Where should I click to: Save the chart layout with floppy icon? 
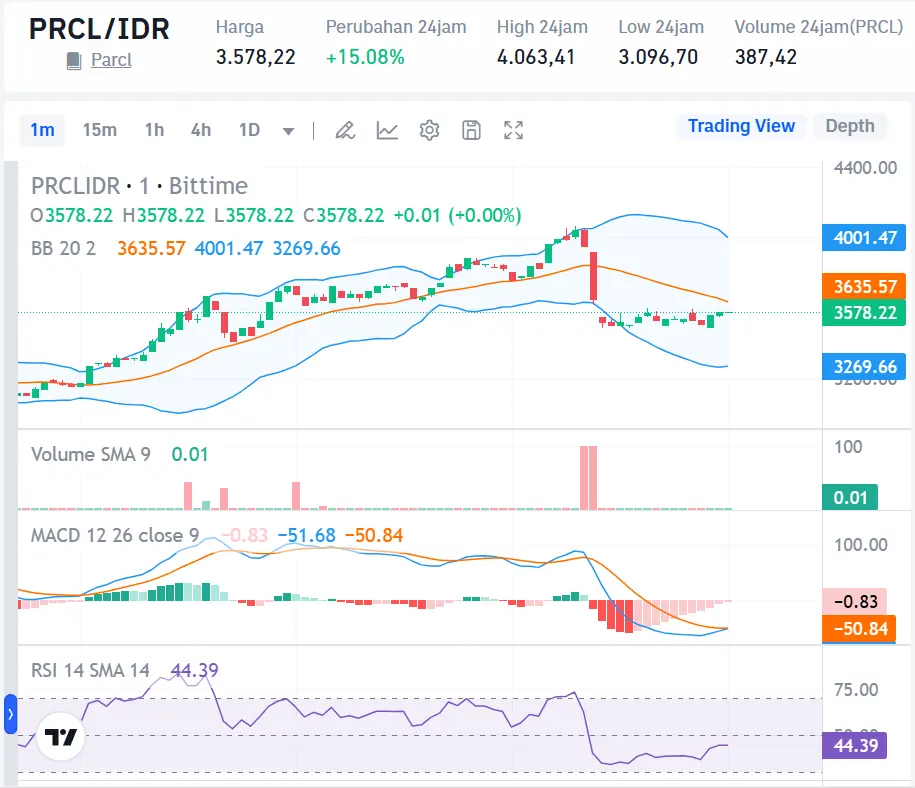tap(470, 130)
